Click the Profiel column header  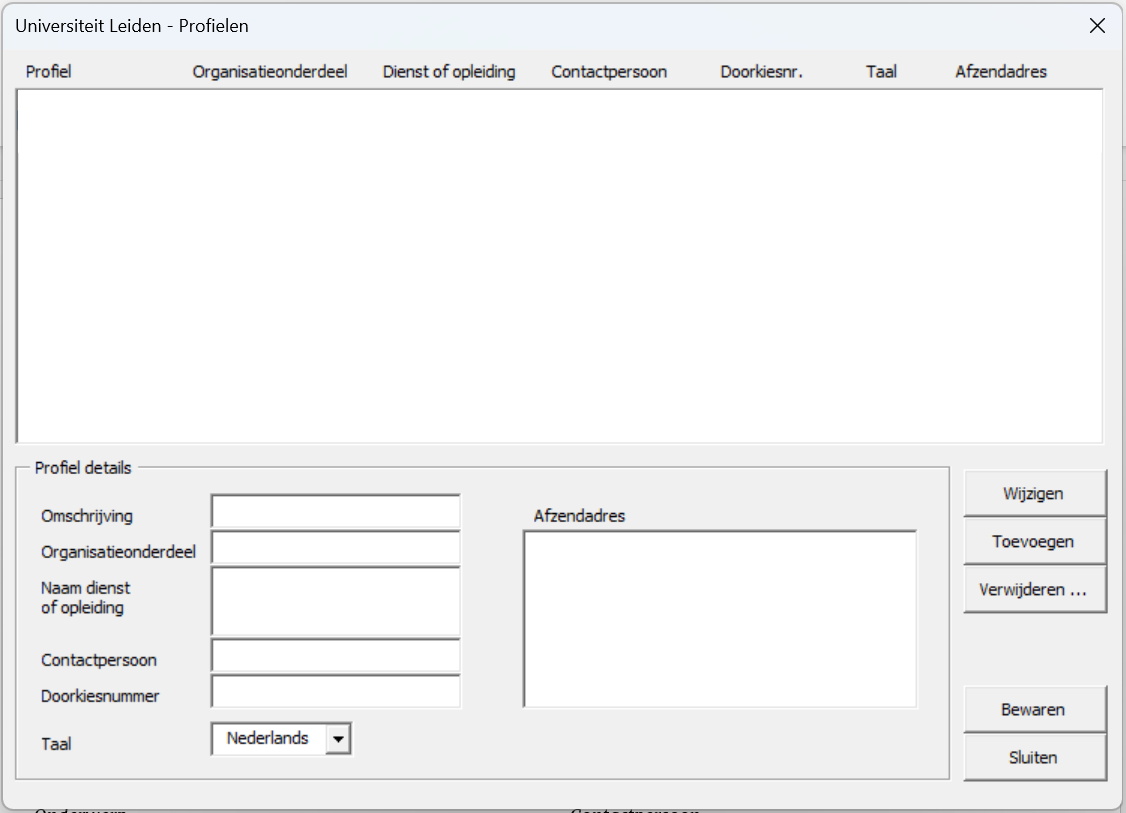tap(49, 72)
